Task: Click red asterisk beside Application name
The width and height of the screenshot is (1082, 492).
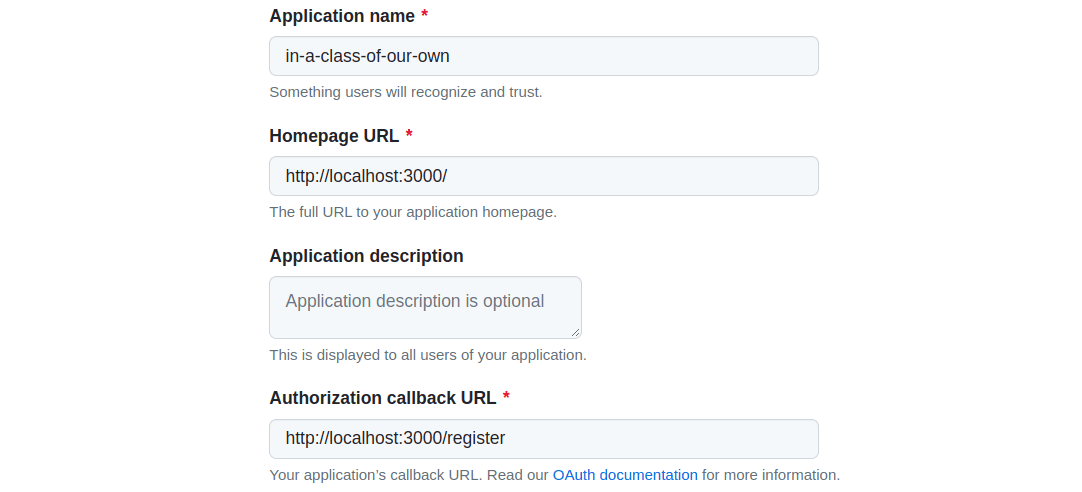Action: click(x=424, y=15)
